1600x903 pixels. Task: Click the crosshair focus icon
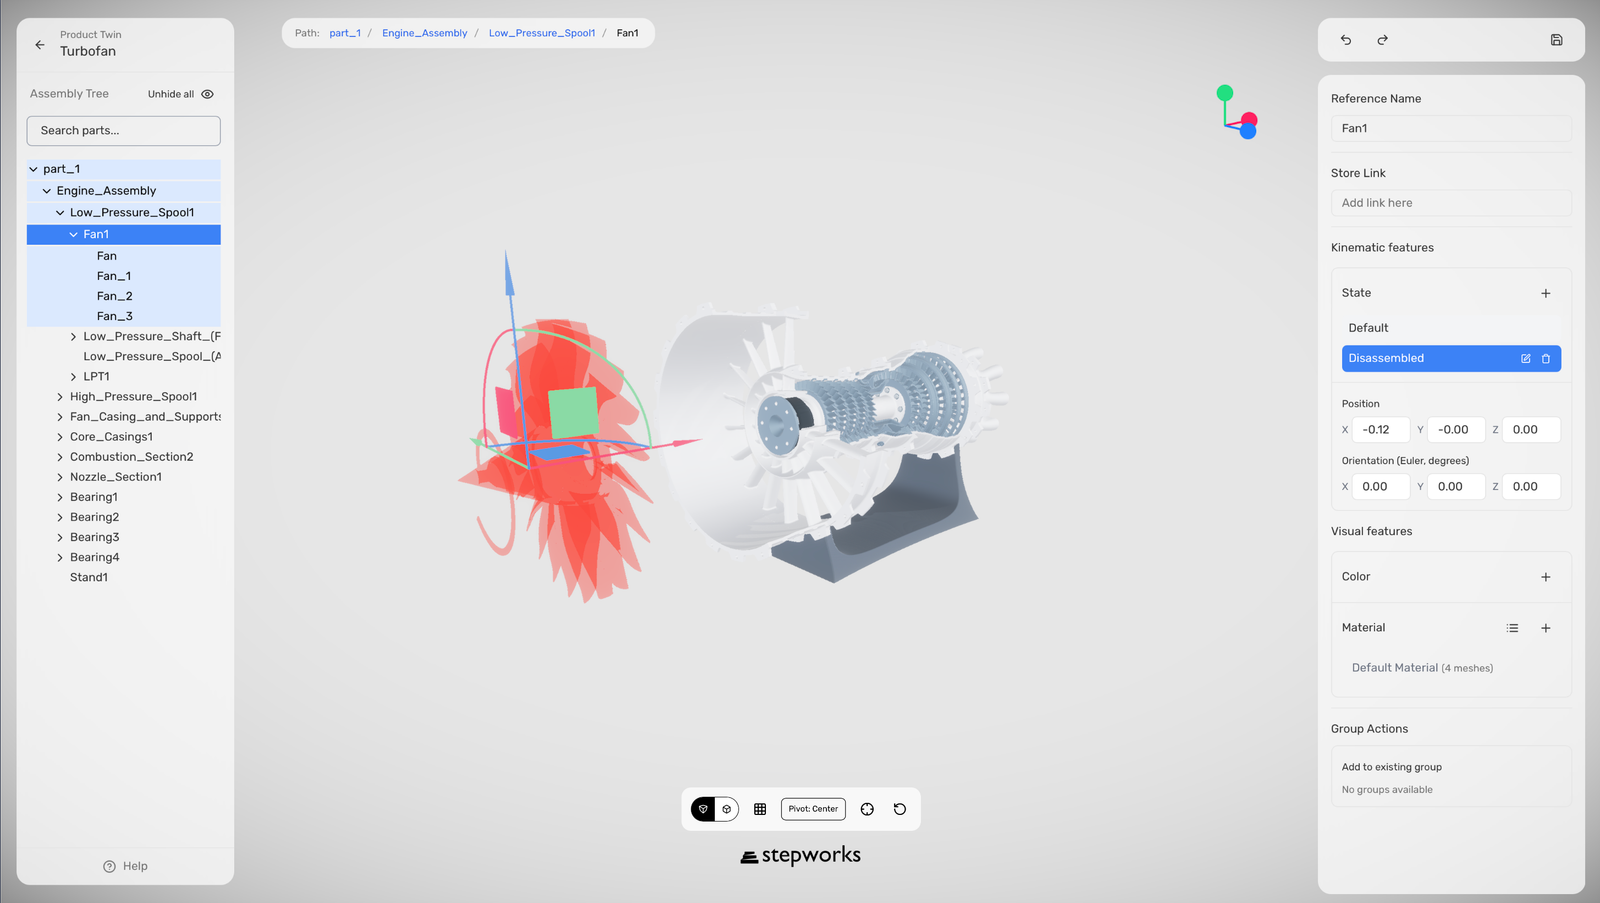(x=867, y=809)
